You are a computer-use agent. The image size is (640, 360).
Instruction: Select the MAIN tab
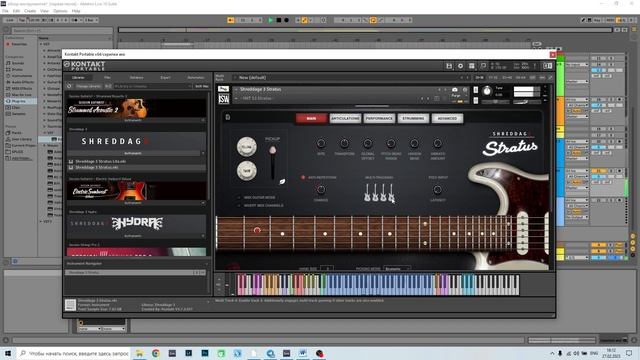click(x=311, y=118)
